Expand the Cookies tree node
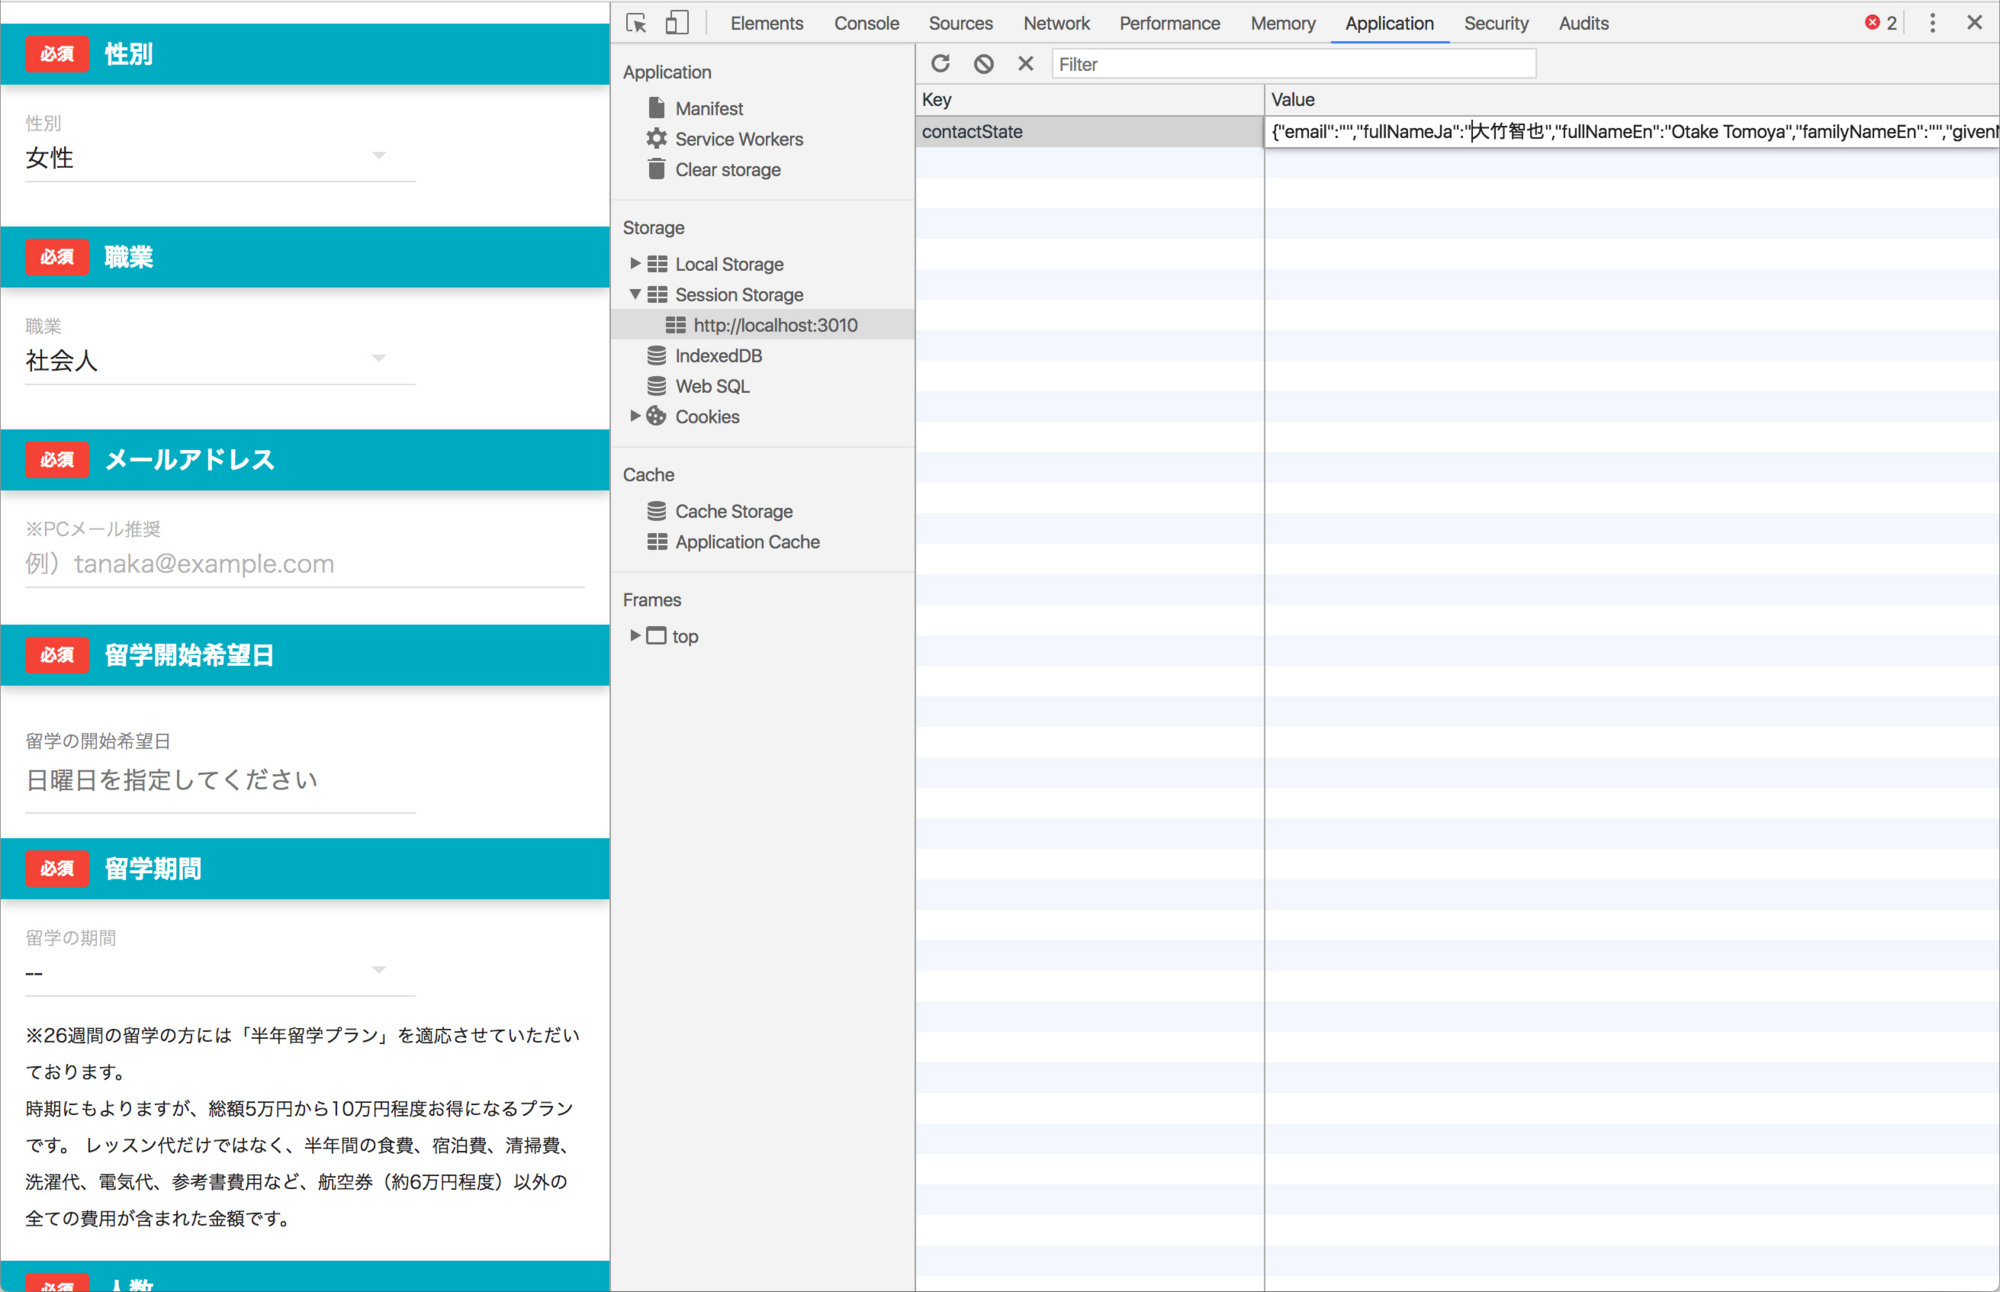The height and width of the screenshot is (1292, 2000). 635,416
